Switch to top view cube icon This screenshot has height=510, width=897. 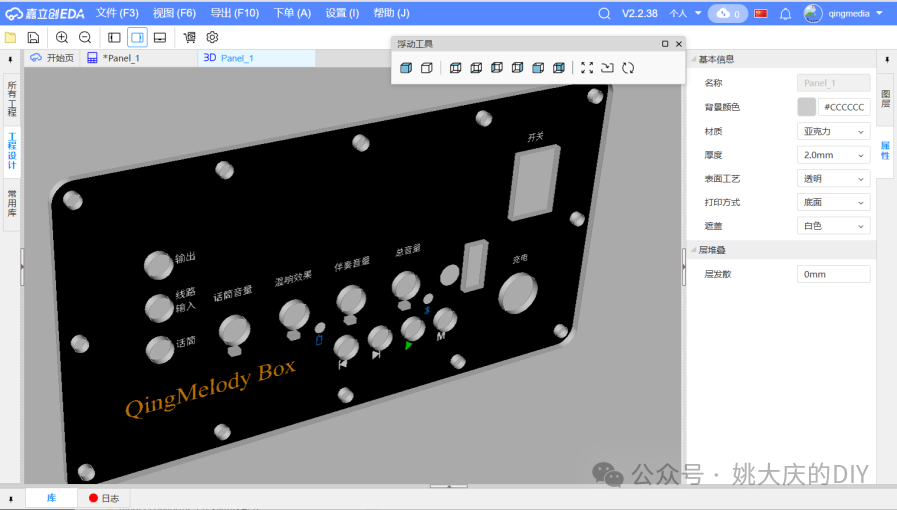point(455,68)
